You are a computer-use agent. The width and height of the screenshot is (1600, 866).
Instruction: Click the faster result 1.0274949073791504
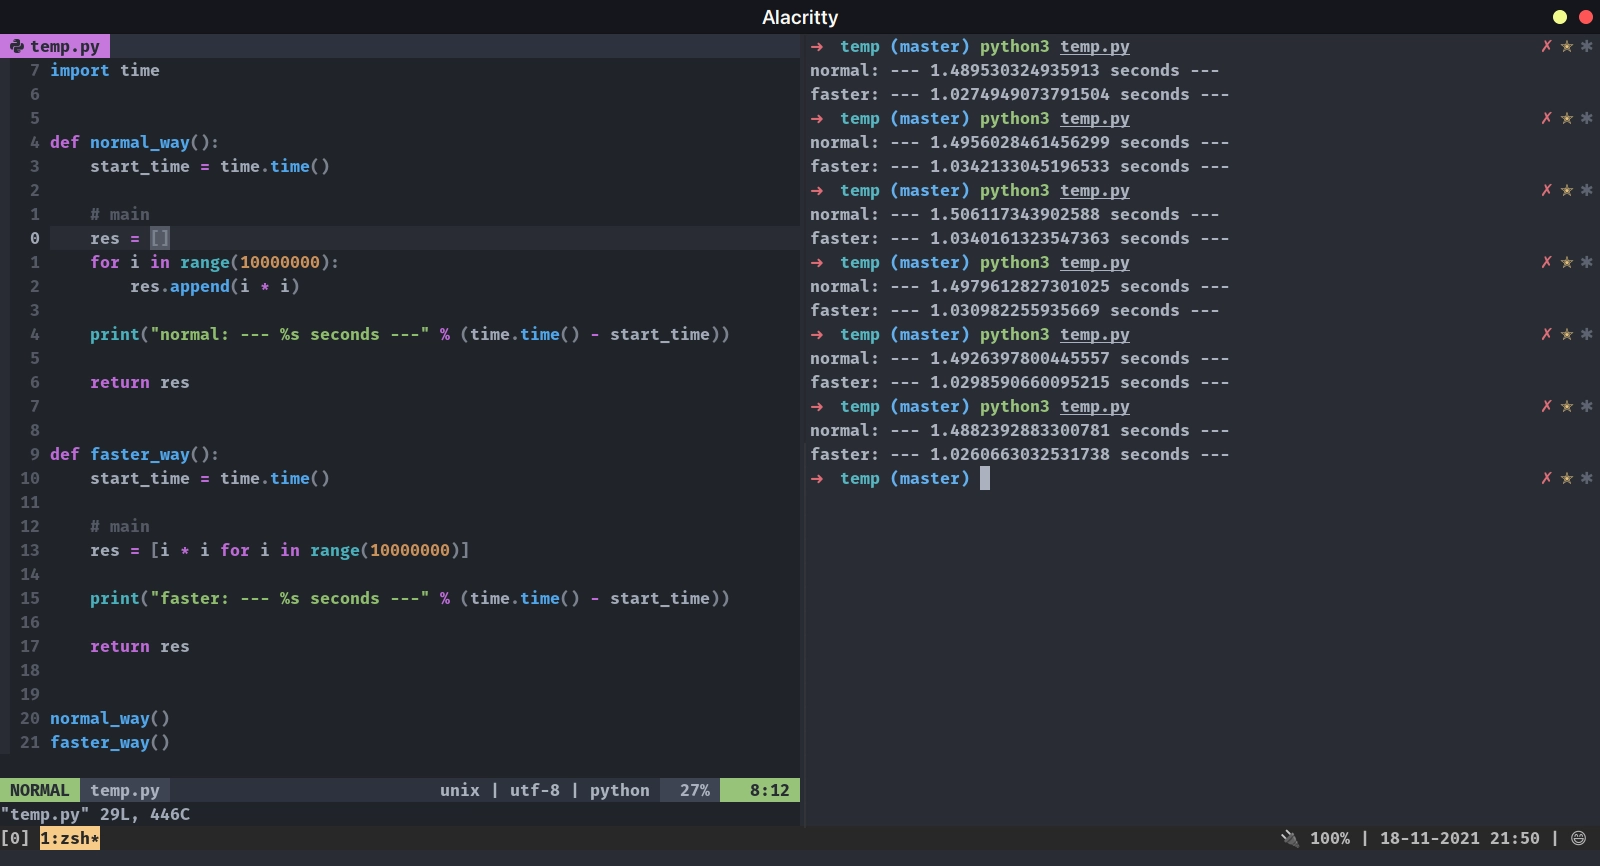(1020, 94)
